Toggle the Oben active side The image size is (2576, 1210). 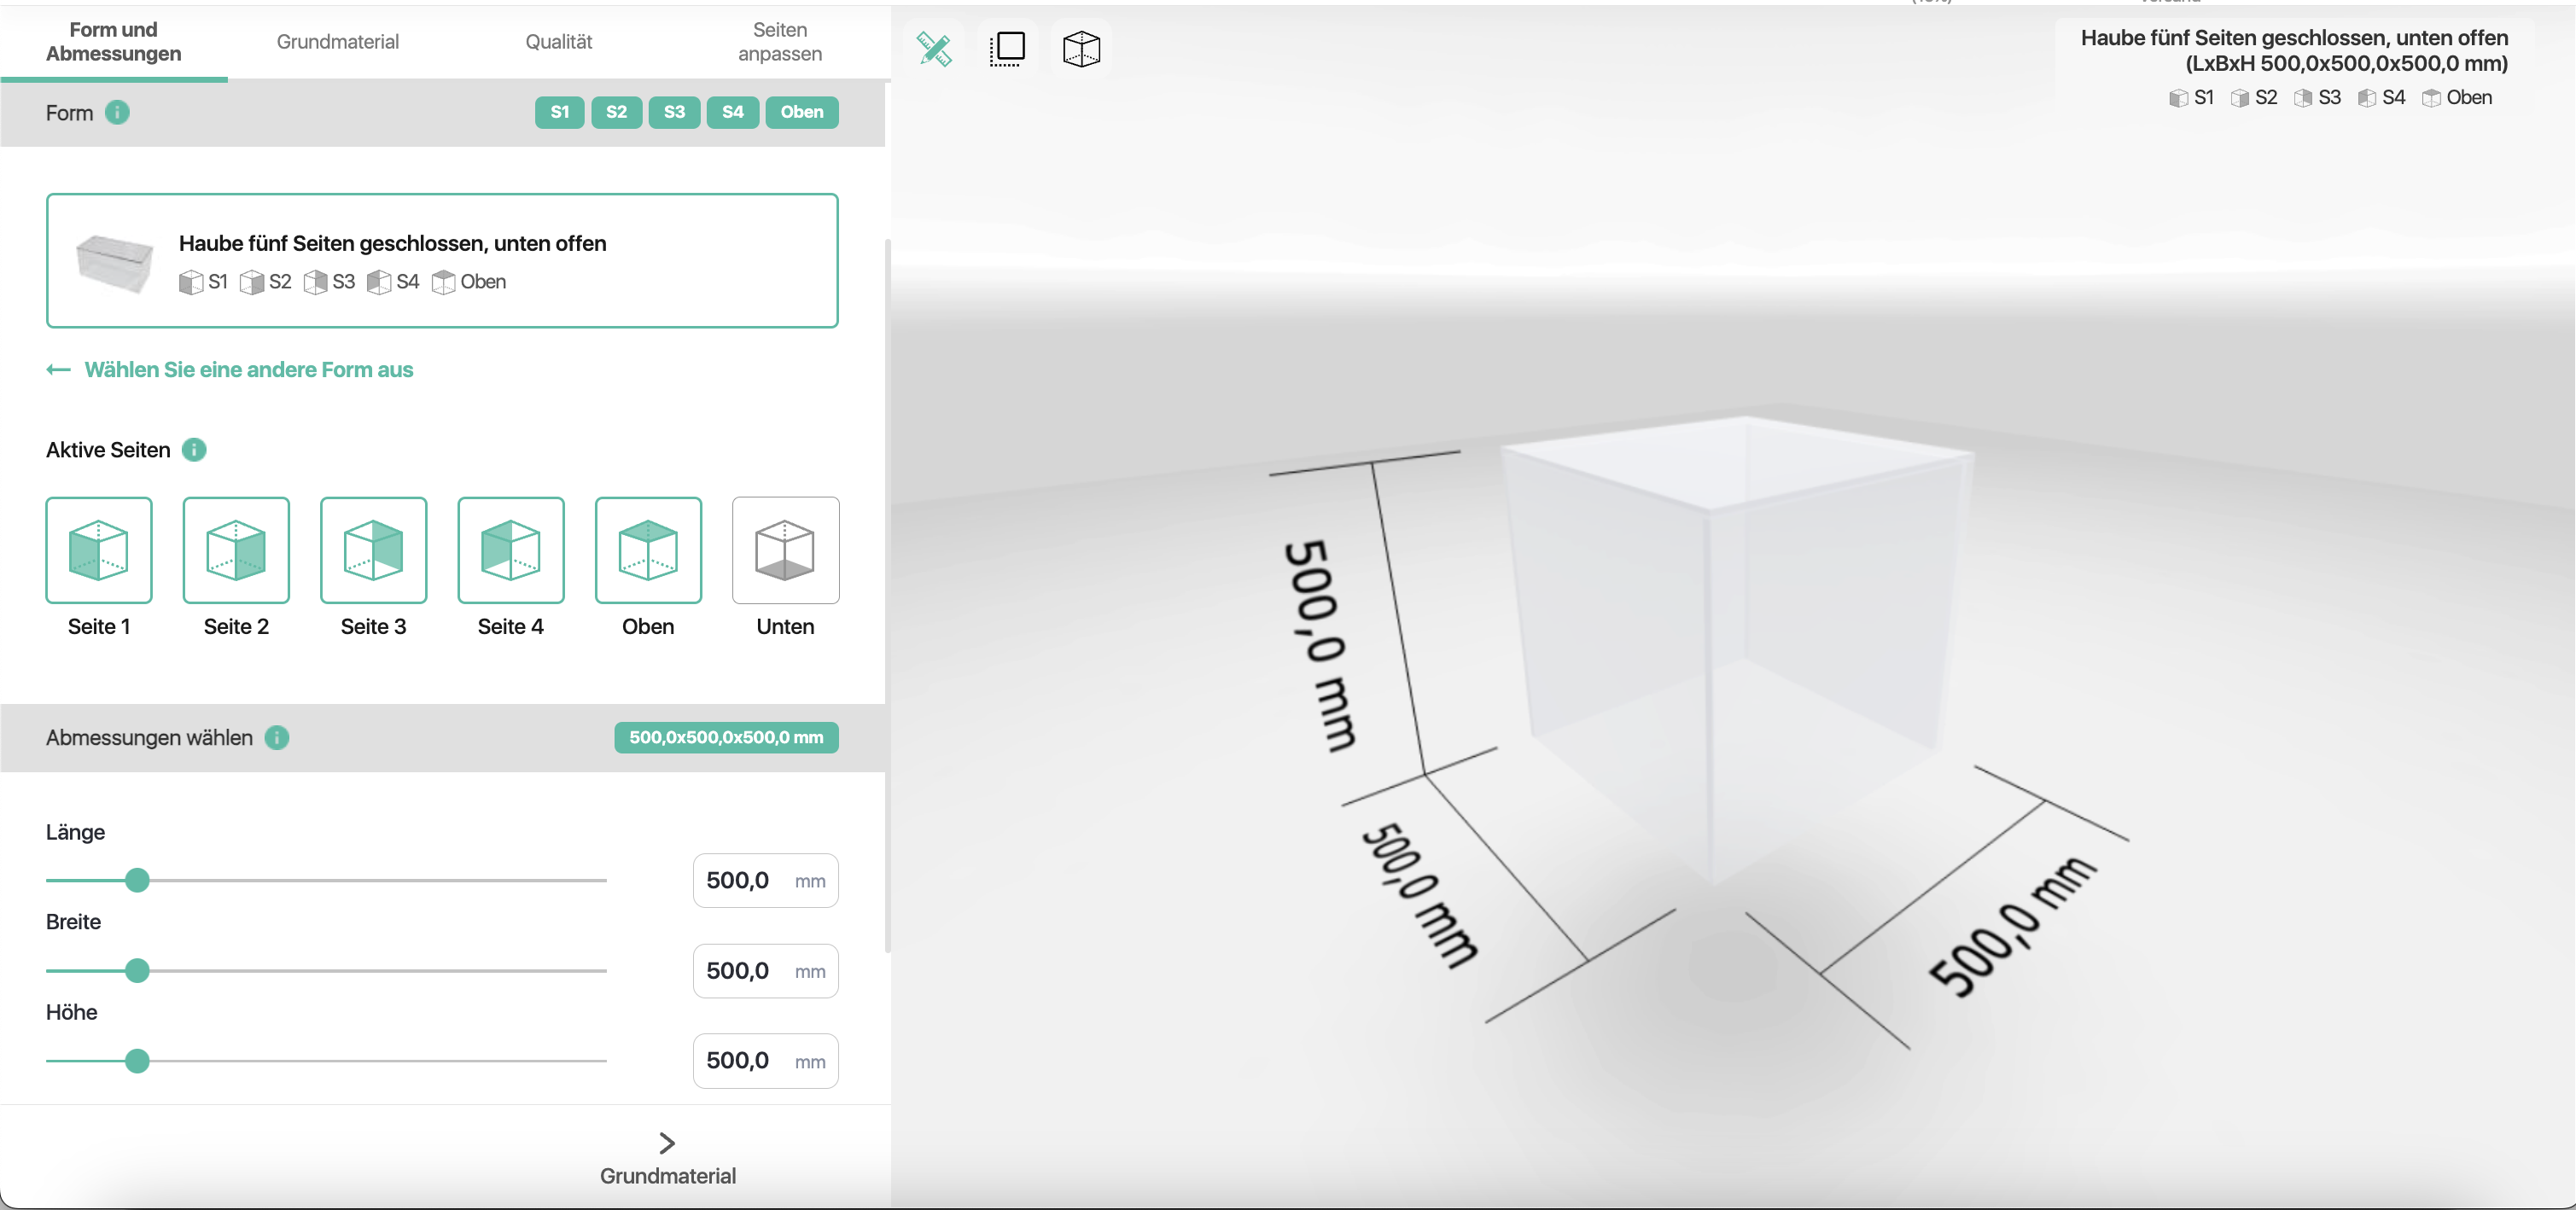(648, 550)
